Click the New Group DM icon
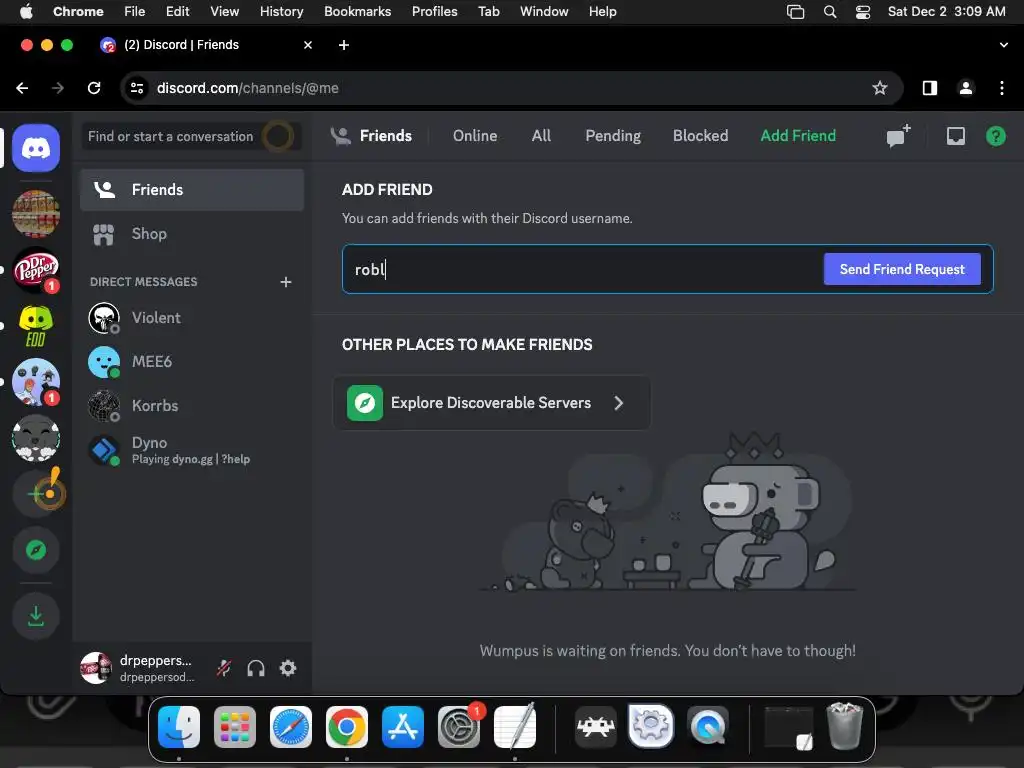 [898, 136]
